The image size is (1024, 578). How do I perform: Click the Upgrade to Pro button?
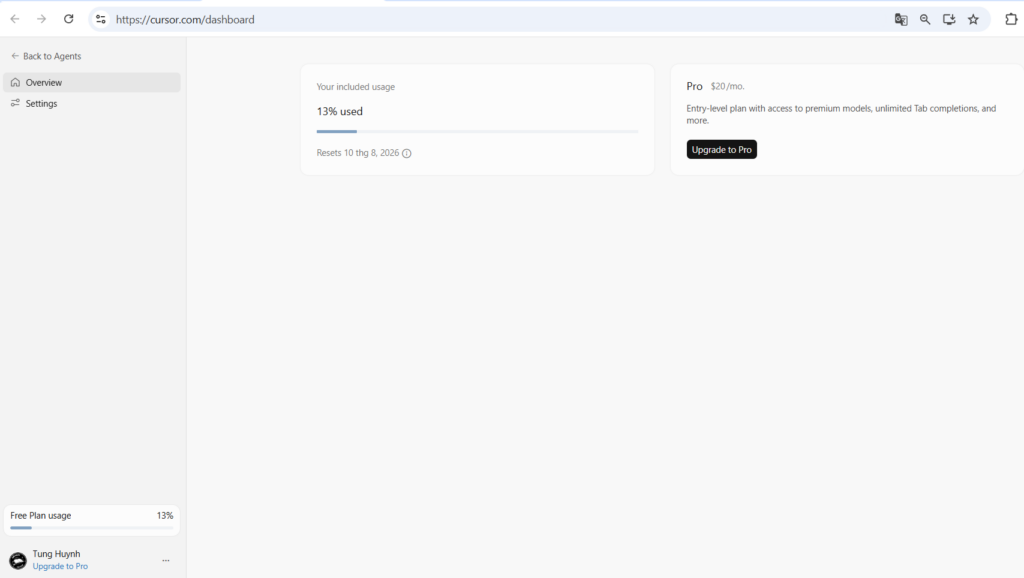click(x=722, y=150)
